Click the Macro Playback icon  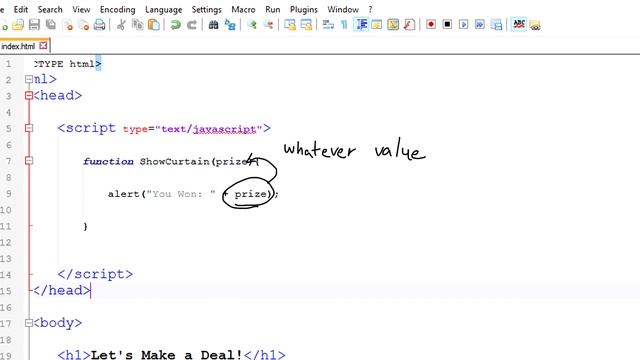(464, 25)
